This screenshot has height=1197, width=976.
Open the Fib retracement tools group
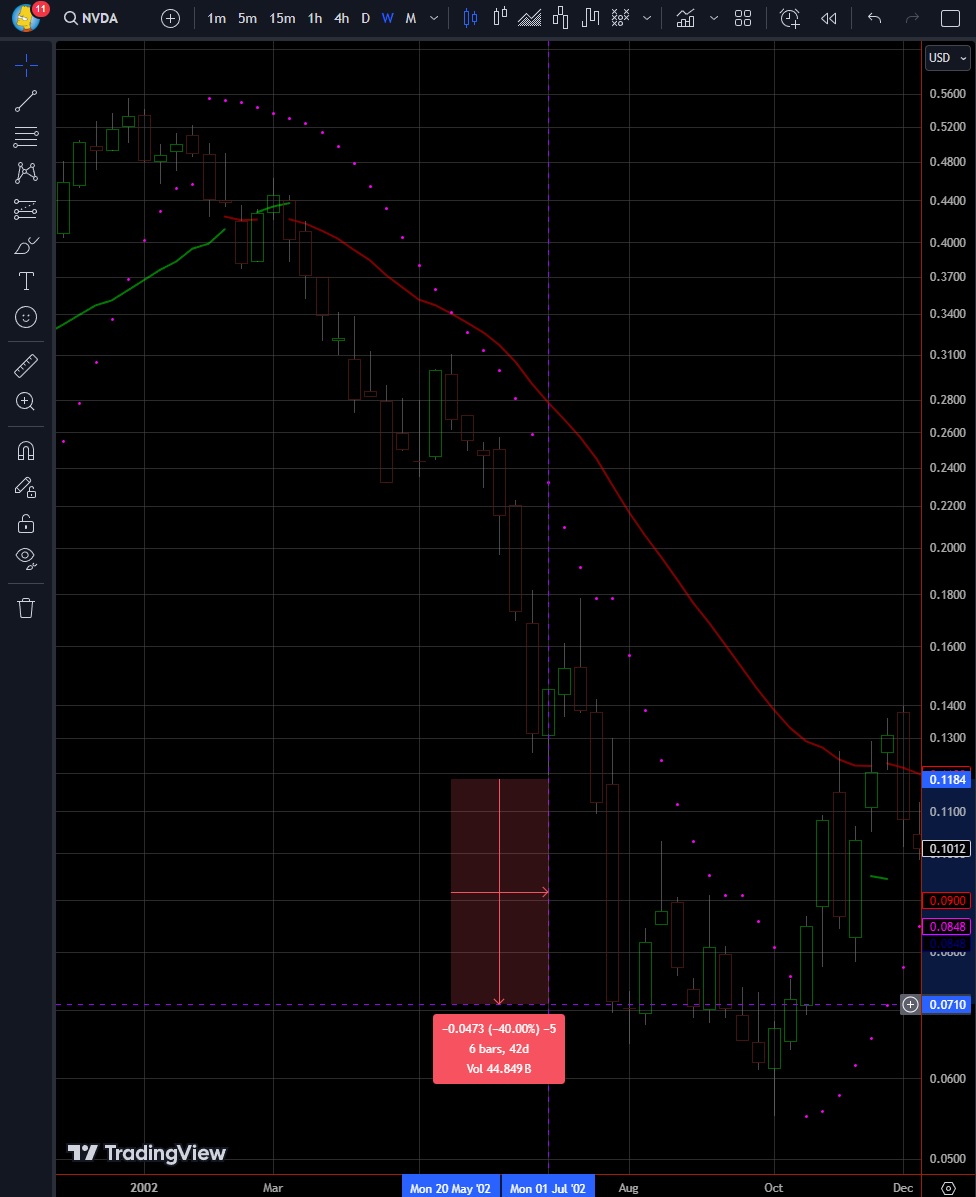26,137
